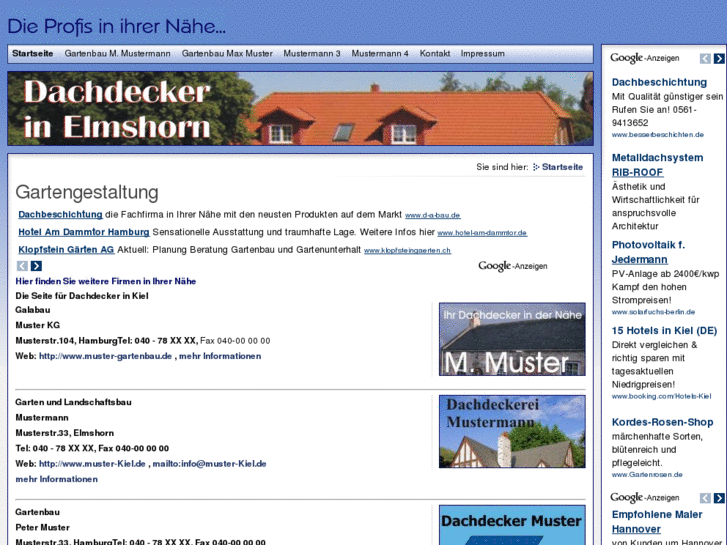
Task: Click 'Garten und Landschaftsbau' listing title
Action: [73, 402]
